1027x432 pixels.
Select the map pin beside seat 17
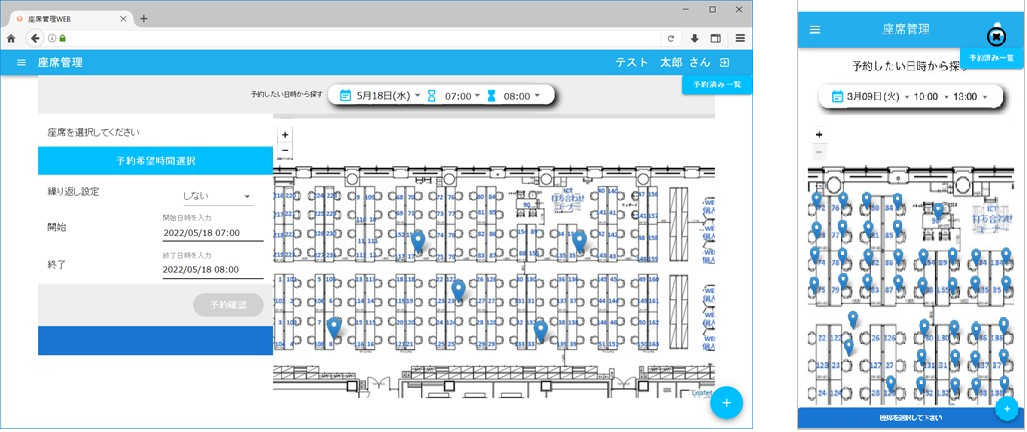point(418,242)
